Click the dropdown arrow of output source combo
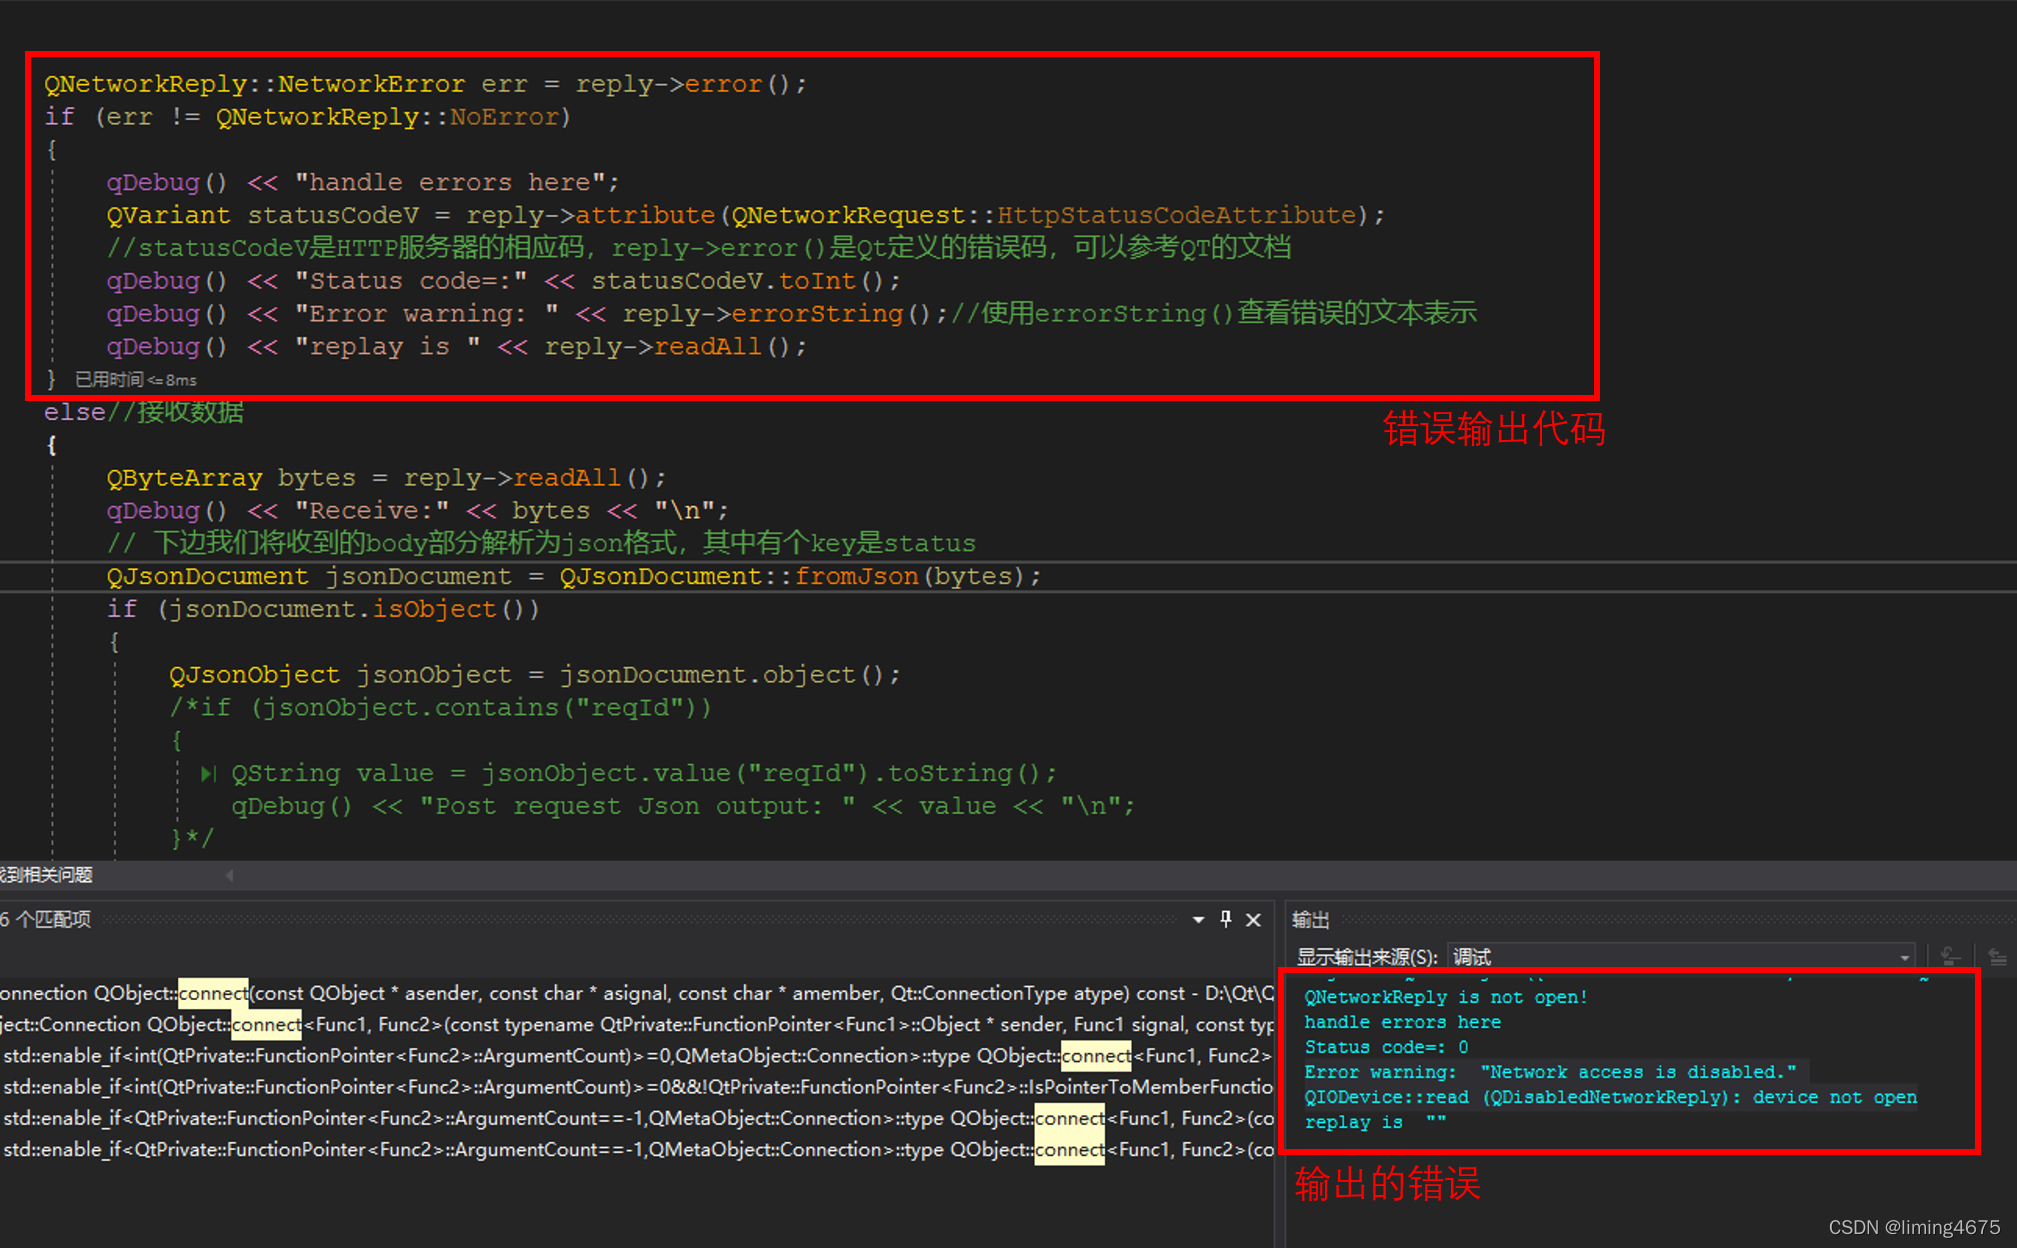 tap(1904, 957)
